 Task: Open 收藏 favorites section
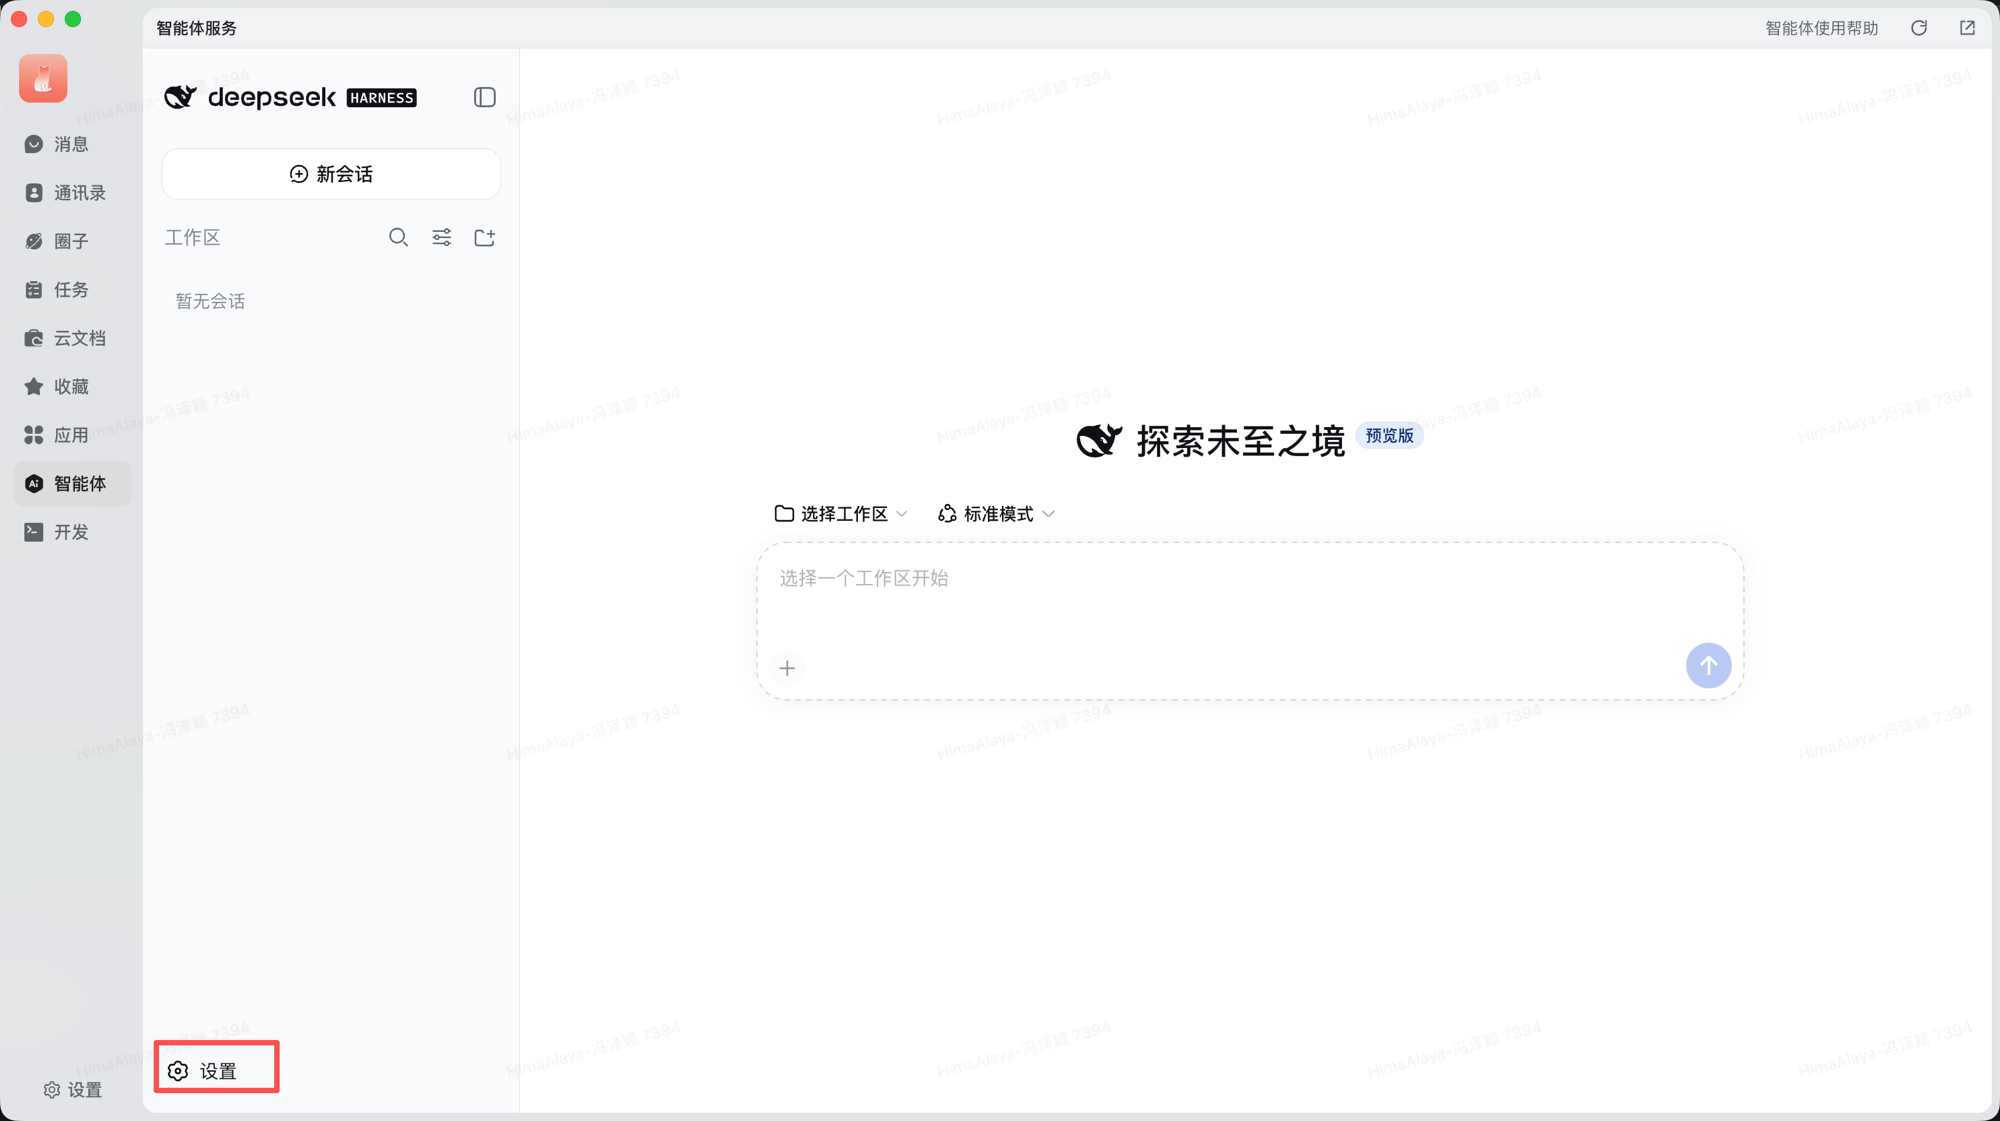[x=72, y=386]
